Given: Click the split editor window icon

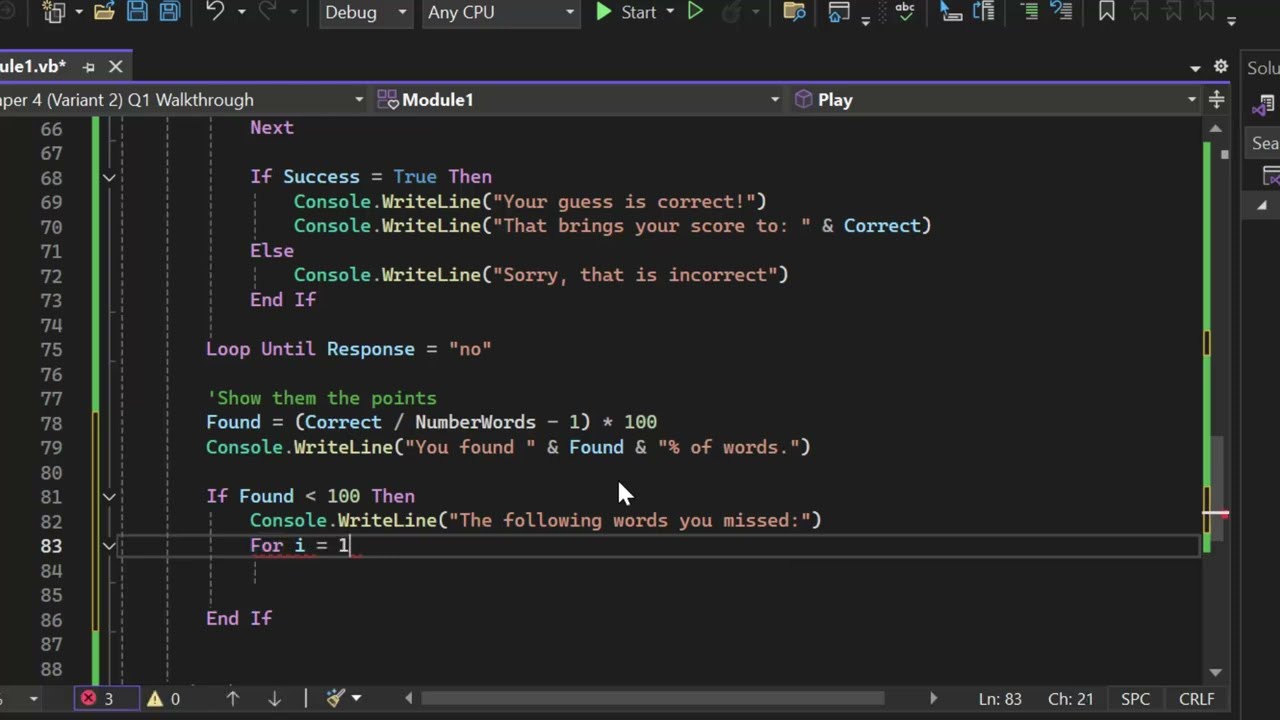Looking at the screenshot, I should [x=1216, y=100].
